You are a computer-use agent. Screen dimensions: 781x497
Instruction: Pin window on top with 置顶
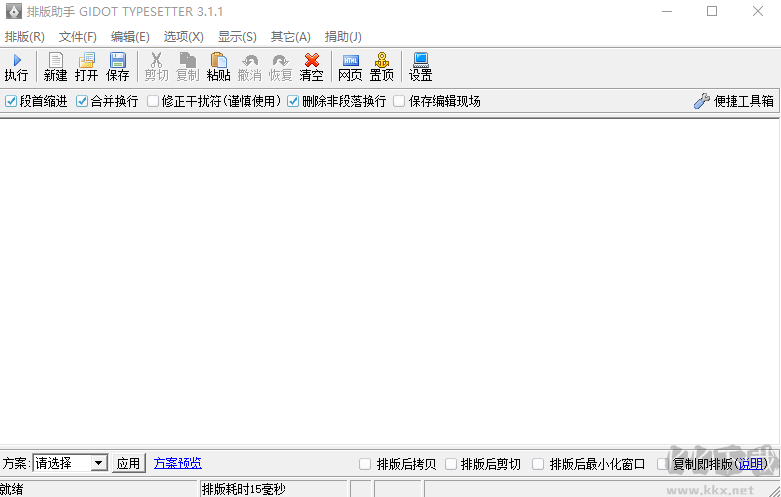click(x=382, y=67)
